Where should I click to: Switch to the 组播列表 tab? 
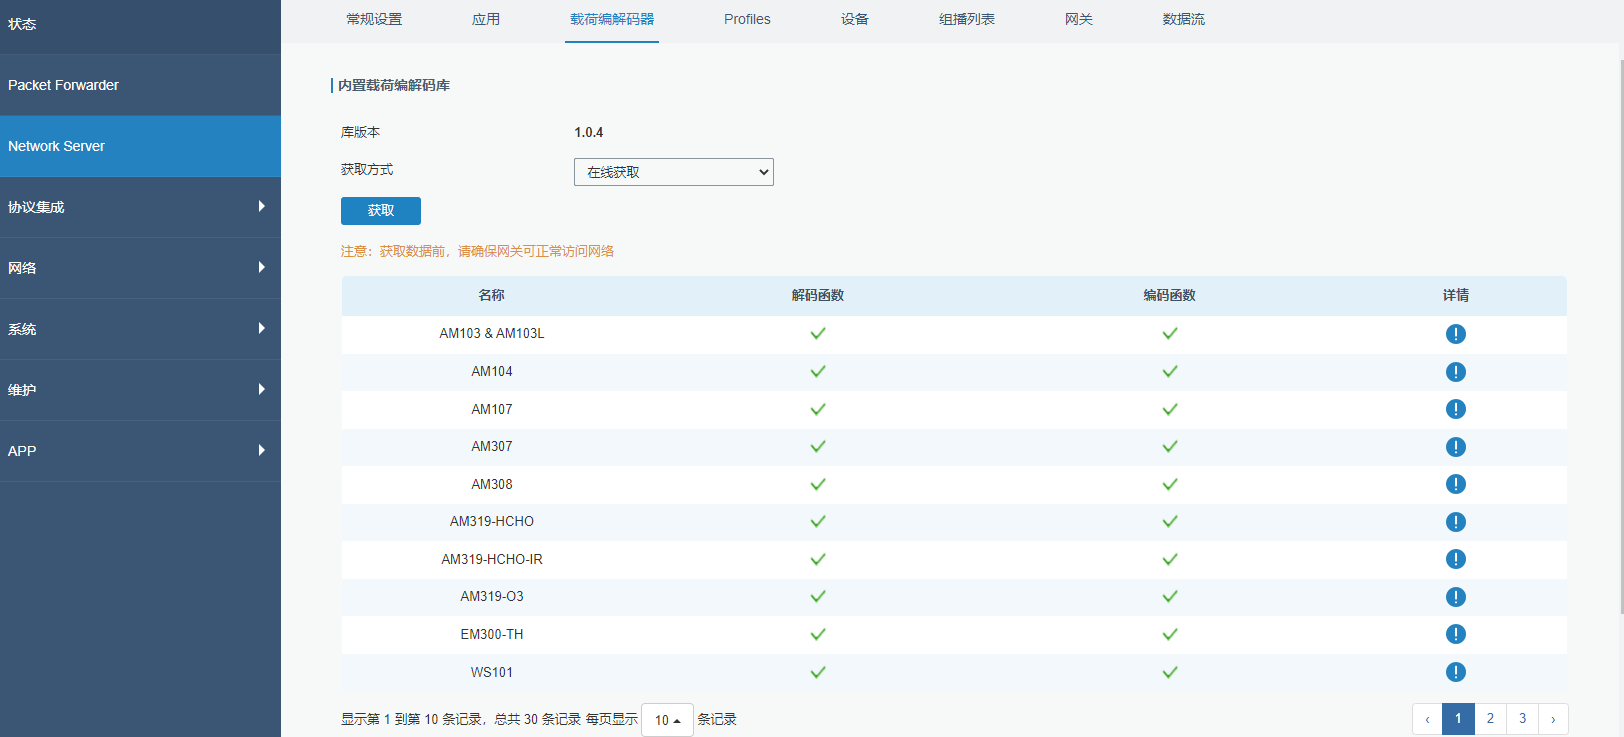click(967, 19)
